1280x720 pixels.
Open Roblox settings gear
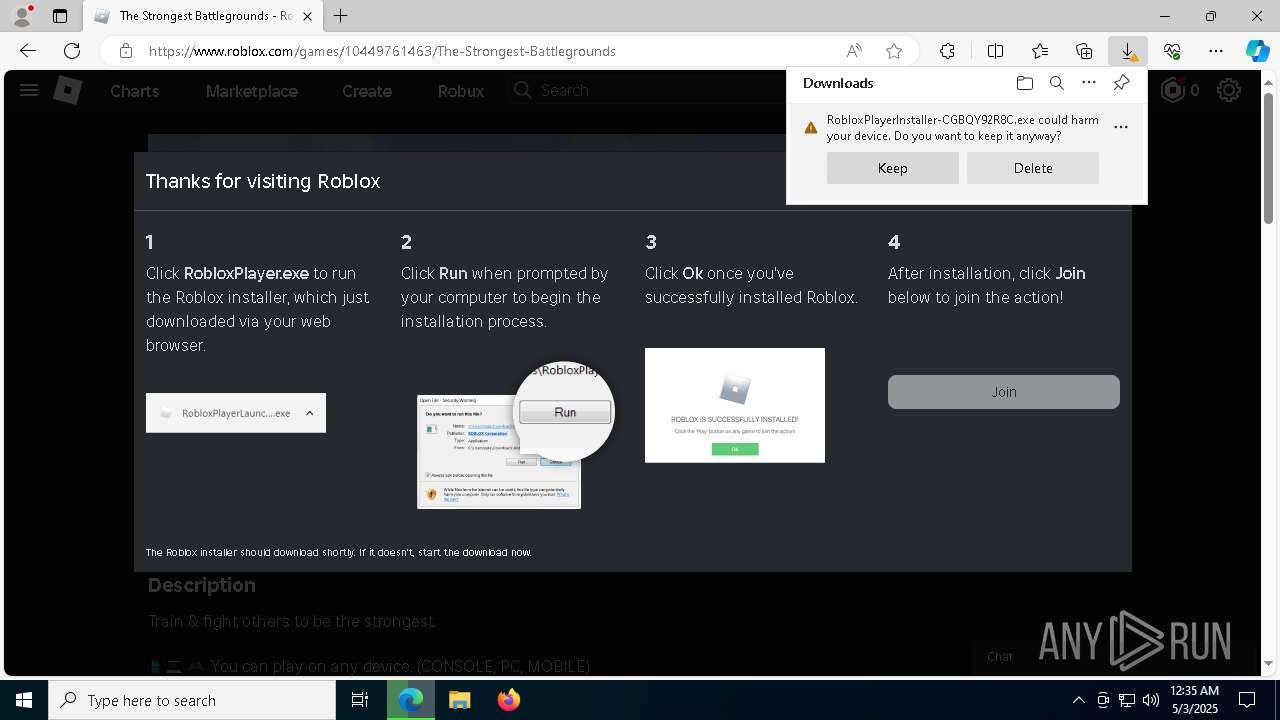1229,91
